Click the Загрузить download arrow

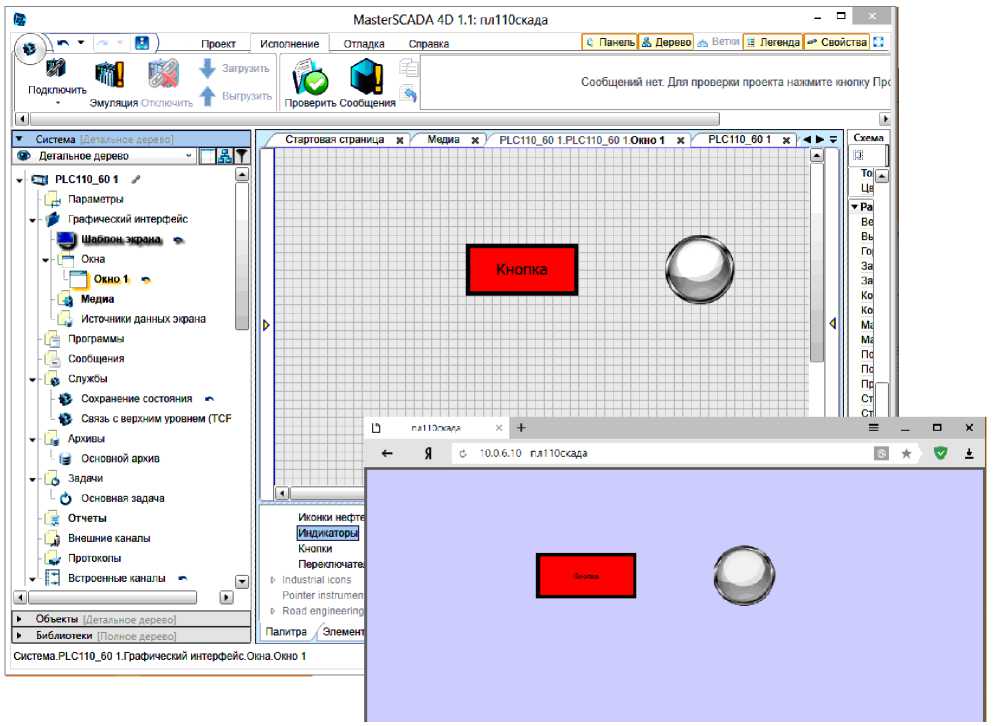click(x=207, y=68)
